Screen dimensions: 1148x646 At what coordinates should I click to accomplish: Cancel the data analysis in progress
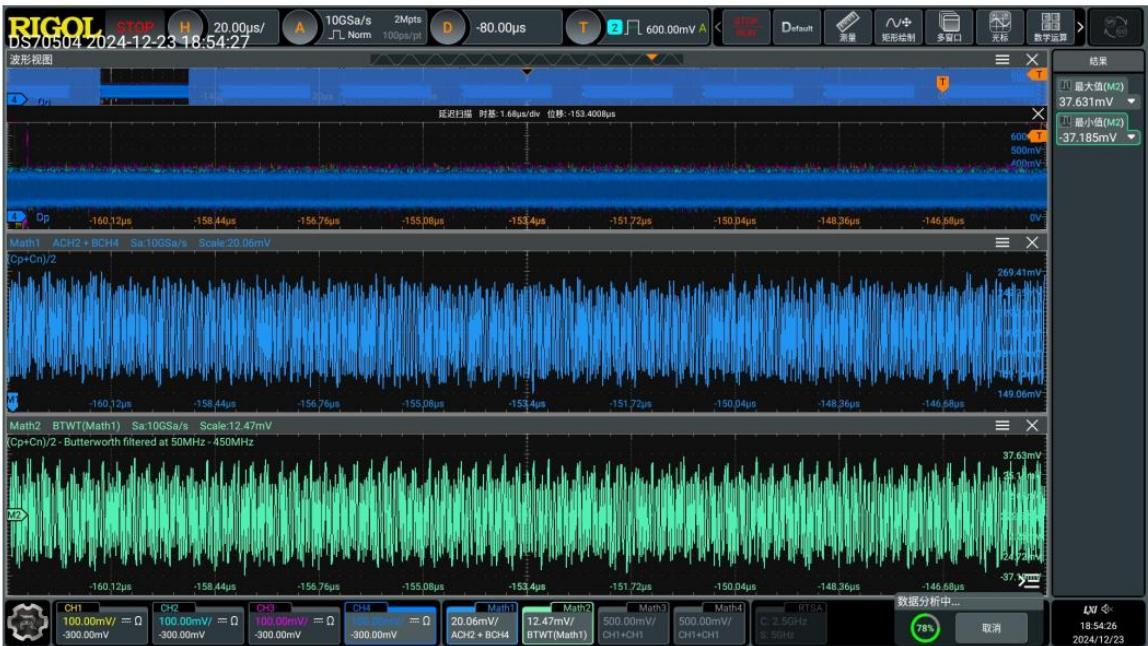991,628
